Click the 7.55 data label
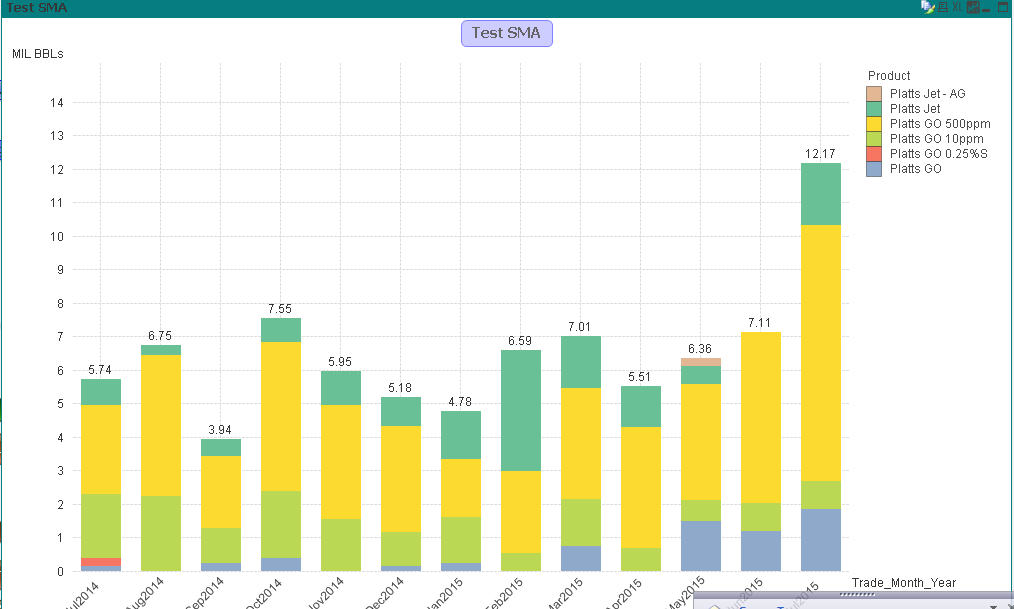This screenshot has width=1014, height=609. click(x=280, y=309)
